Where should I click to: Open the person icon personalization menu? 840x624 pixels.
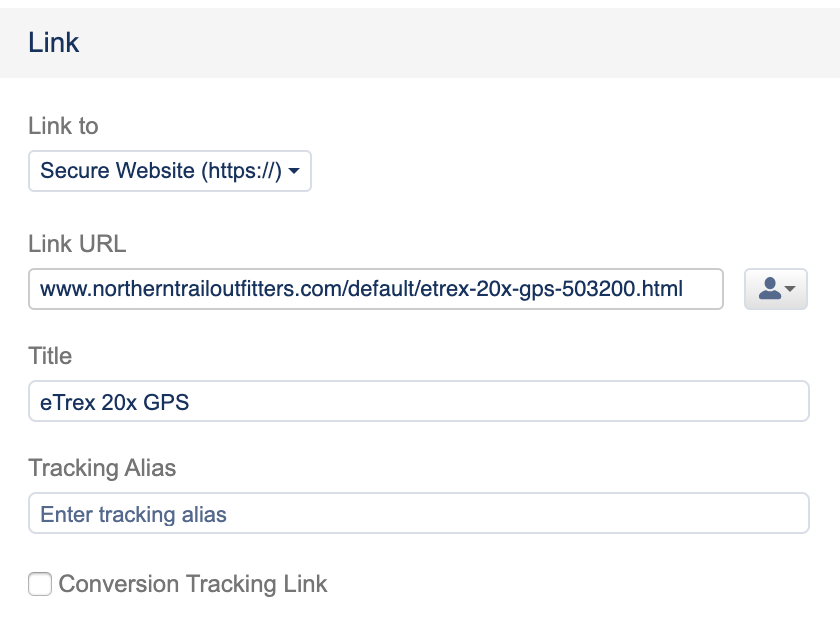775,289
